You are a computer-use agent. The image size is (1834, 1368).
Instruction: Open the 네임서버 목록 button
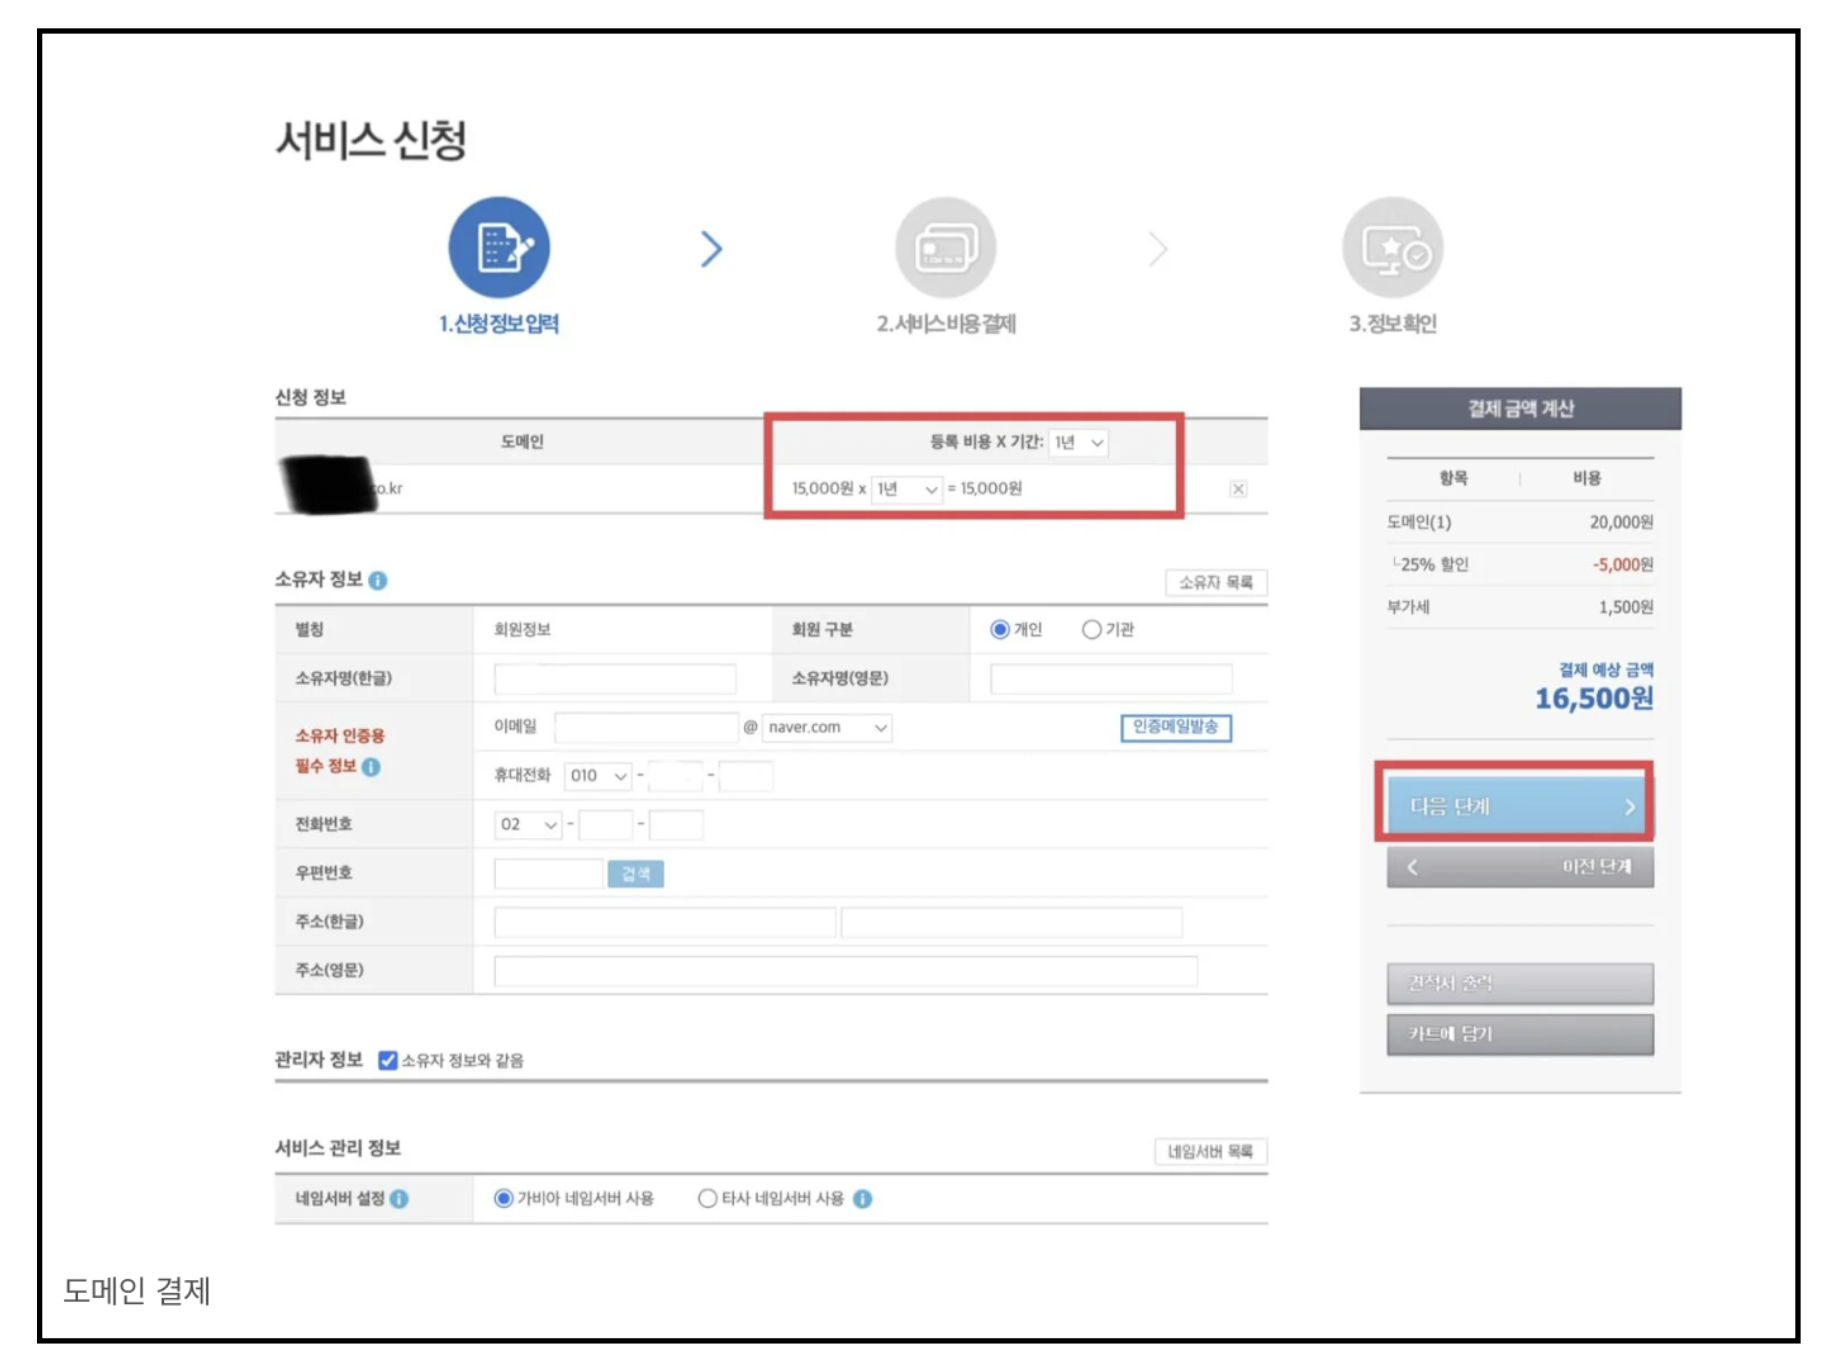[x=1210, y=1151]
